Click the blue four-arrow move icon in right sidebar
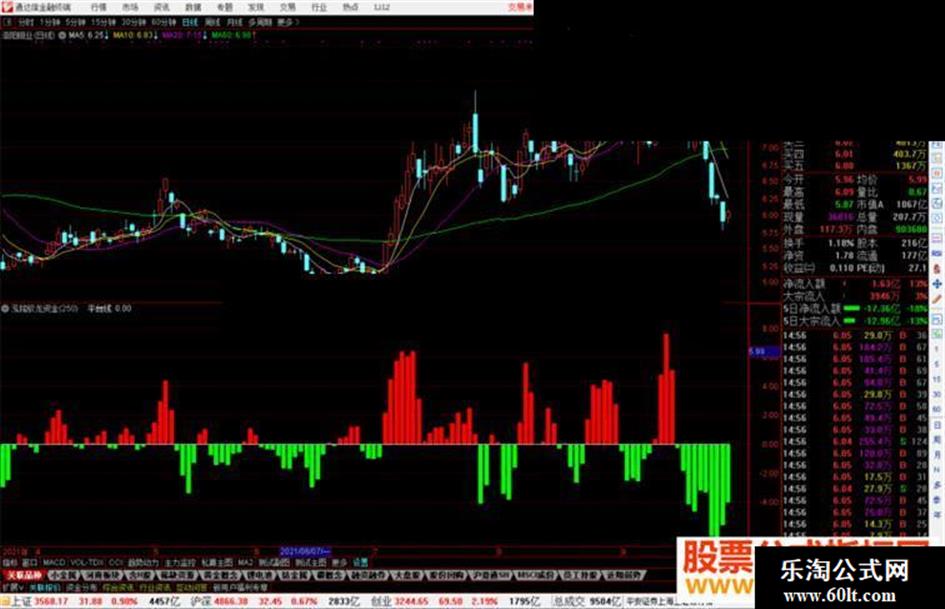945x609 pixels. pyautogui.click(x=937, y=283)
